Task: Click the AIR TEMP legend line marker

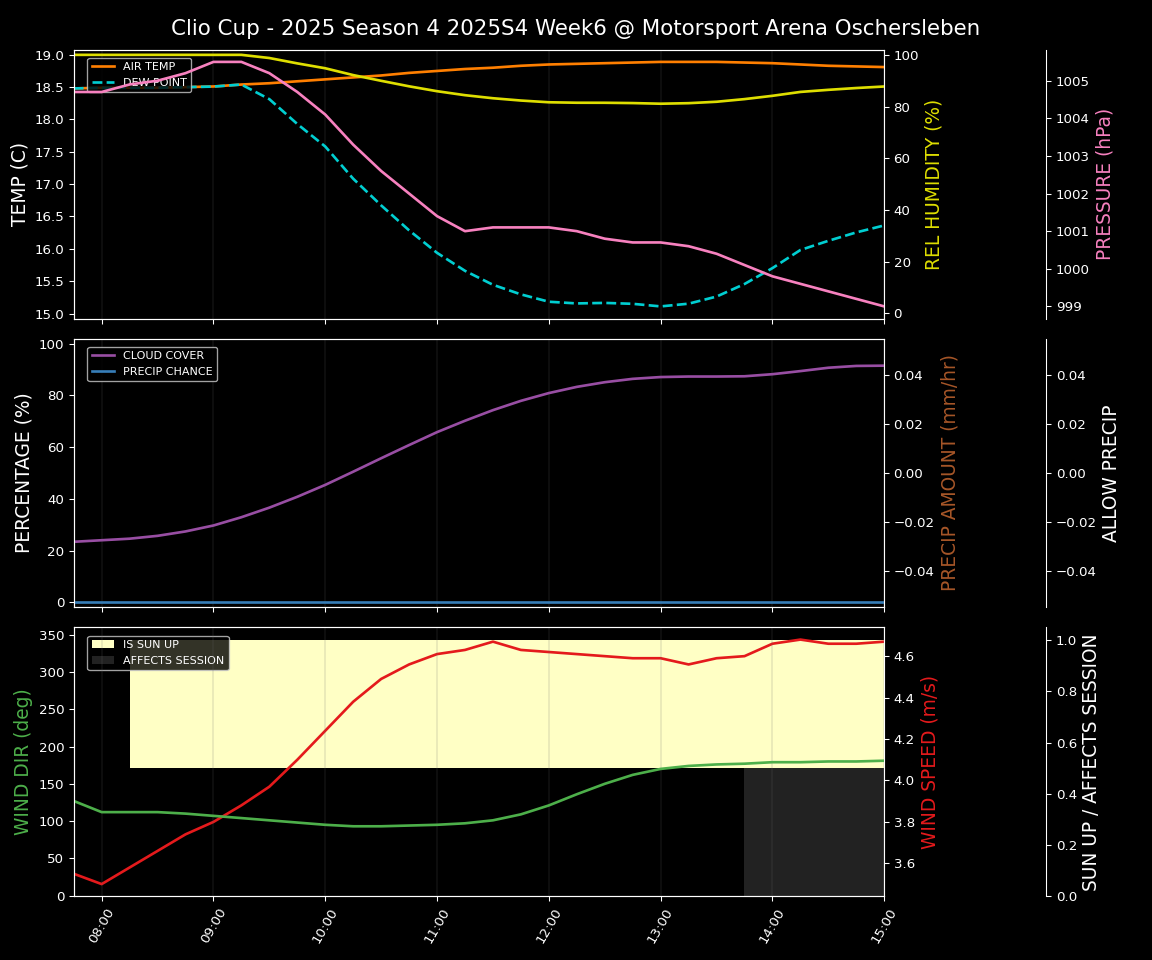Action: point(104,67)
